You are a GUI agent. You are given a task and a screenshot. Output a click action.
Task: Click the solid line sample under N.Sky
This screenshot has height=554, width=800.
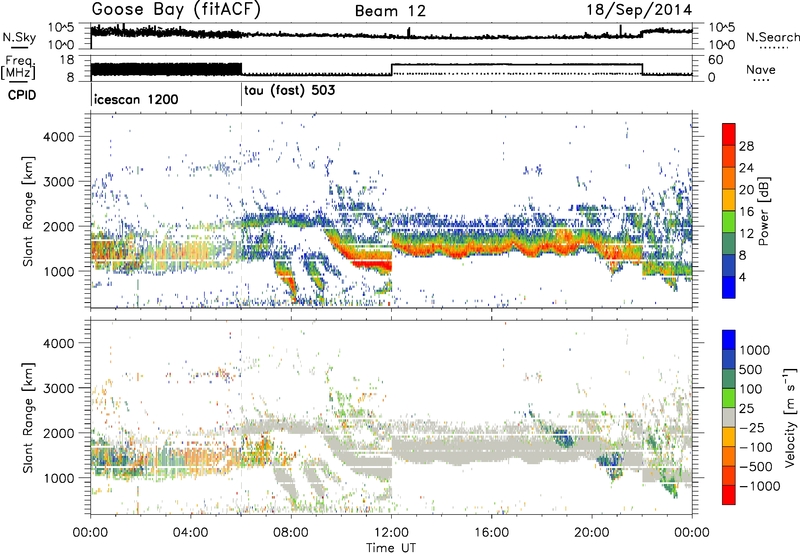tap(18, 48)
